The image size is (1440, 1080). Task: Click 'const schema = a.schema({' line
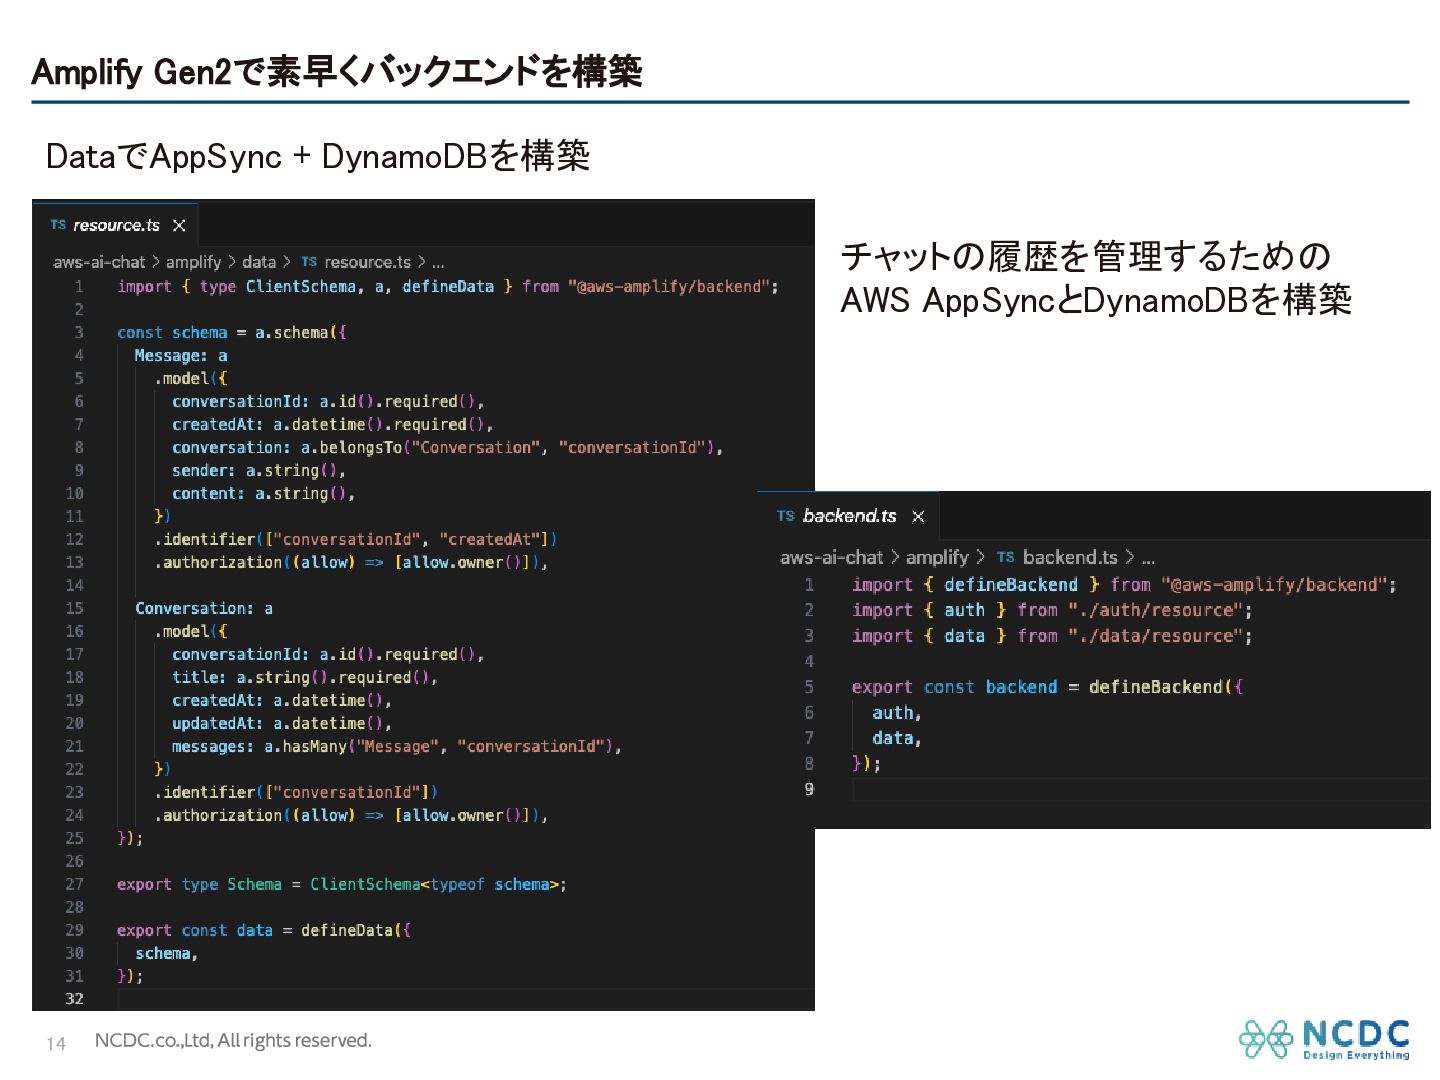[x=232, y=332]
